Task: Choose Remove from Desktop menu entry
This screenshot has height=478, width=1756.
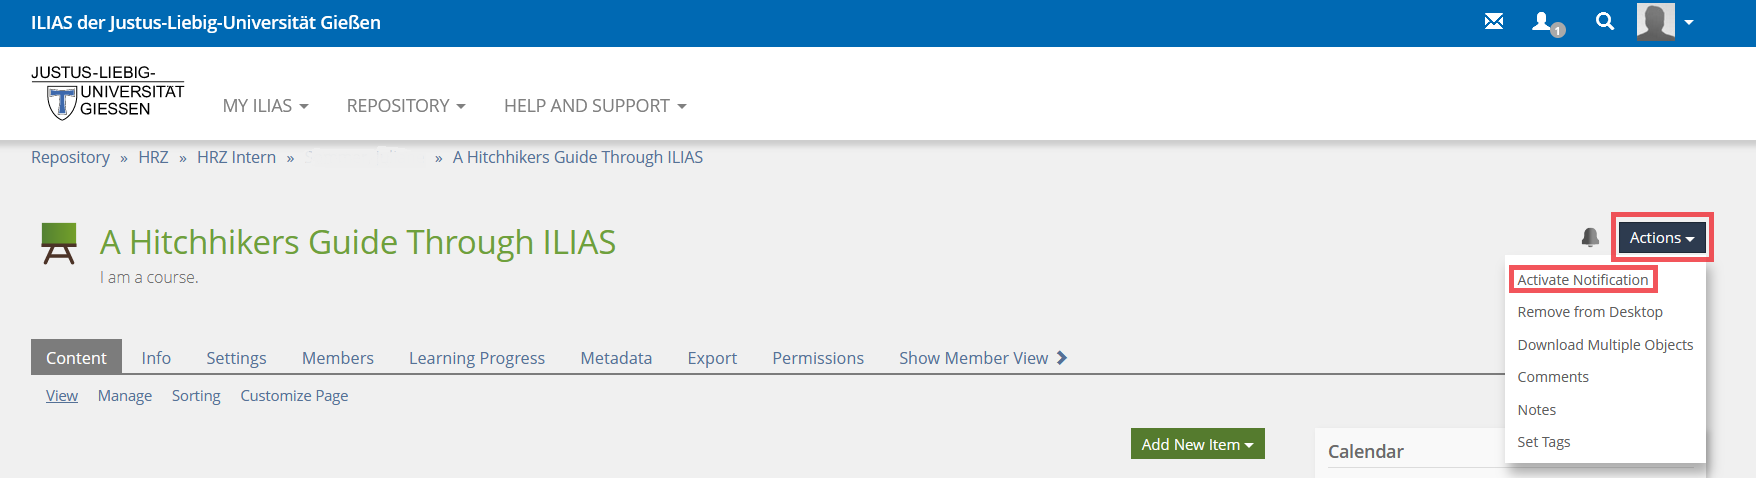Action: point(1589,312)
